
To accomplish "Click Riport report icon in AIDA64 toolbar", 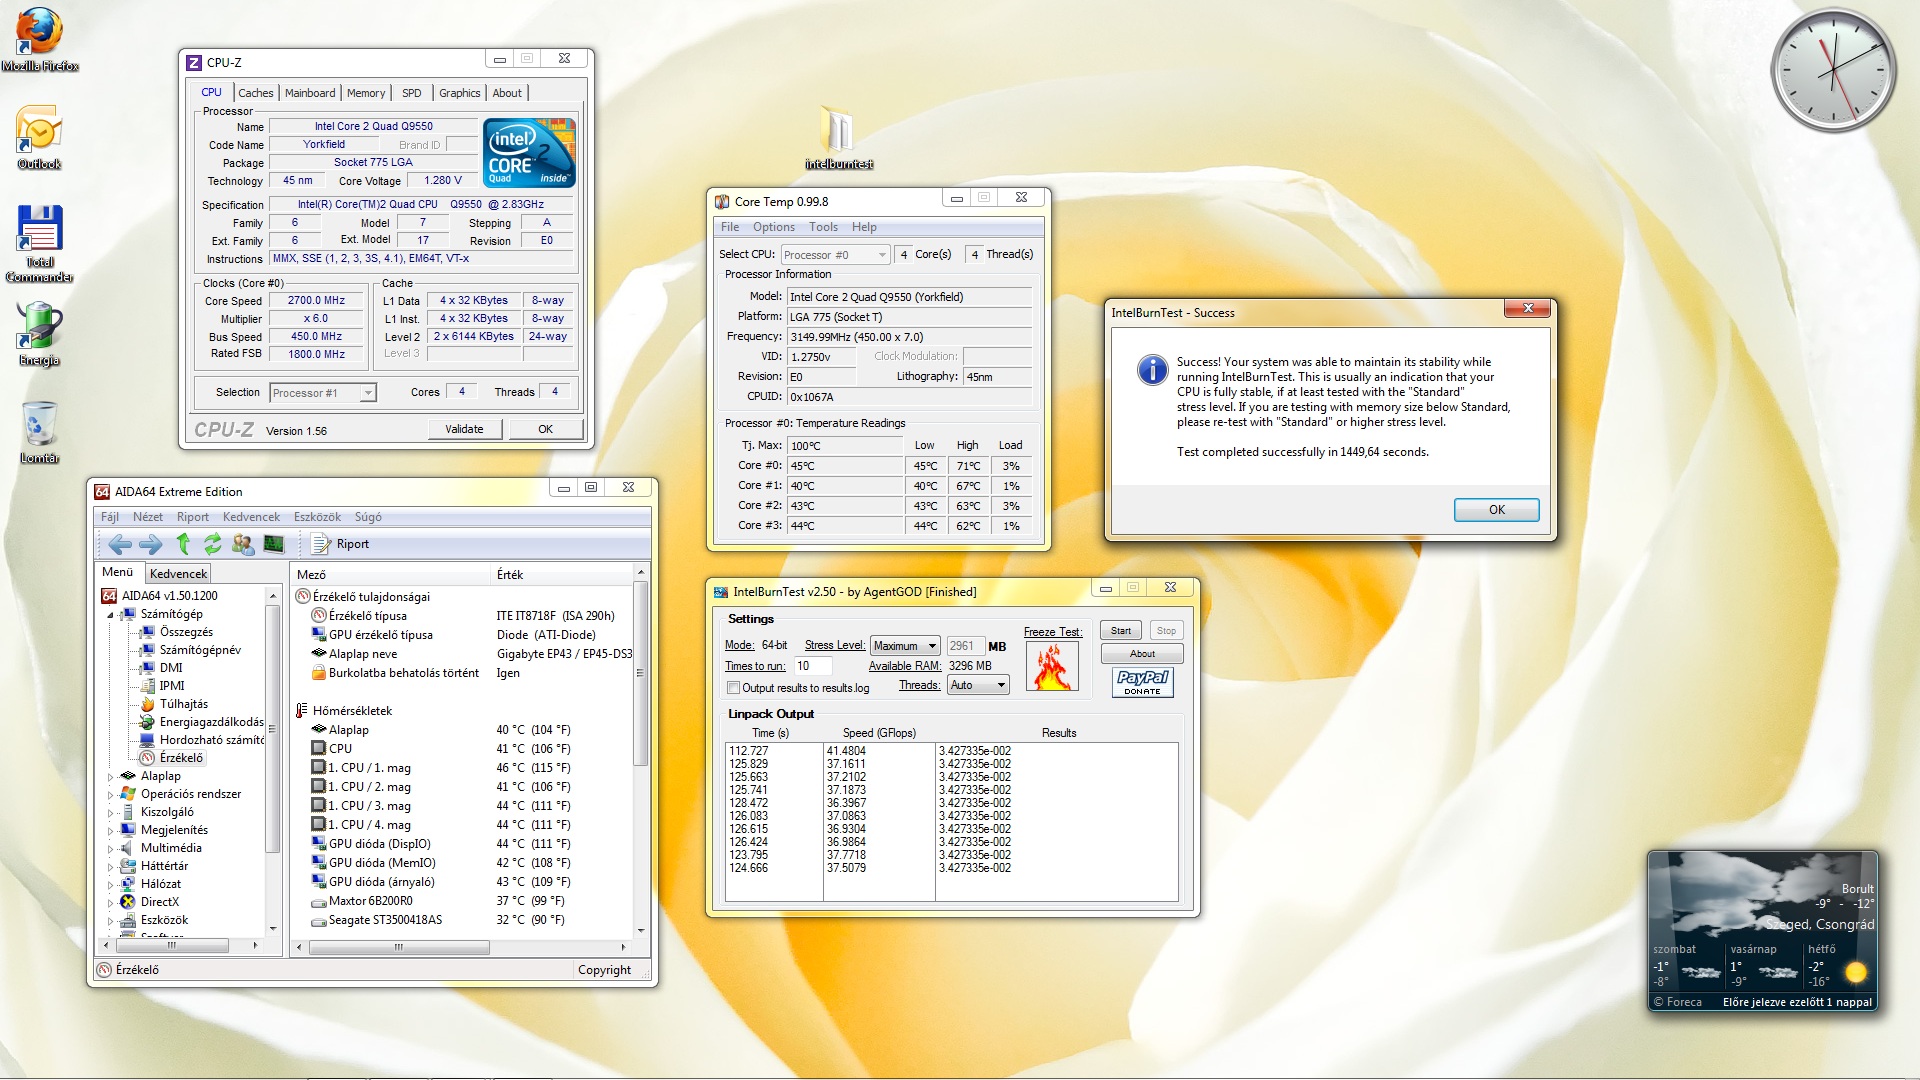I will (340, 544).
